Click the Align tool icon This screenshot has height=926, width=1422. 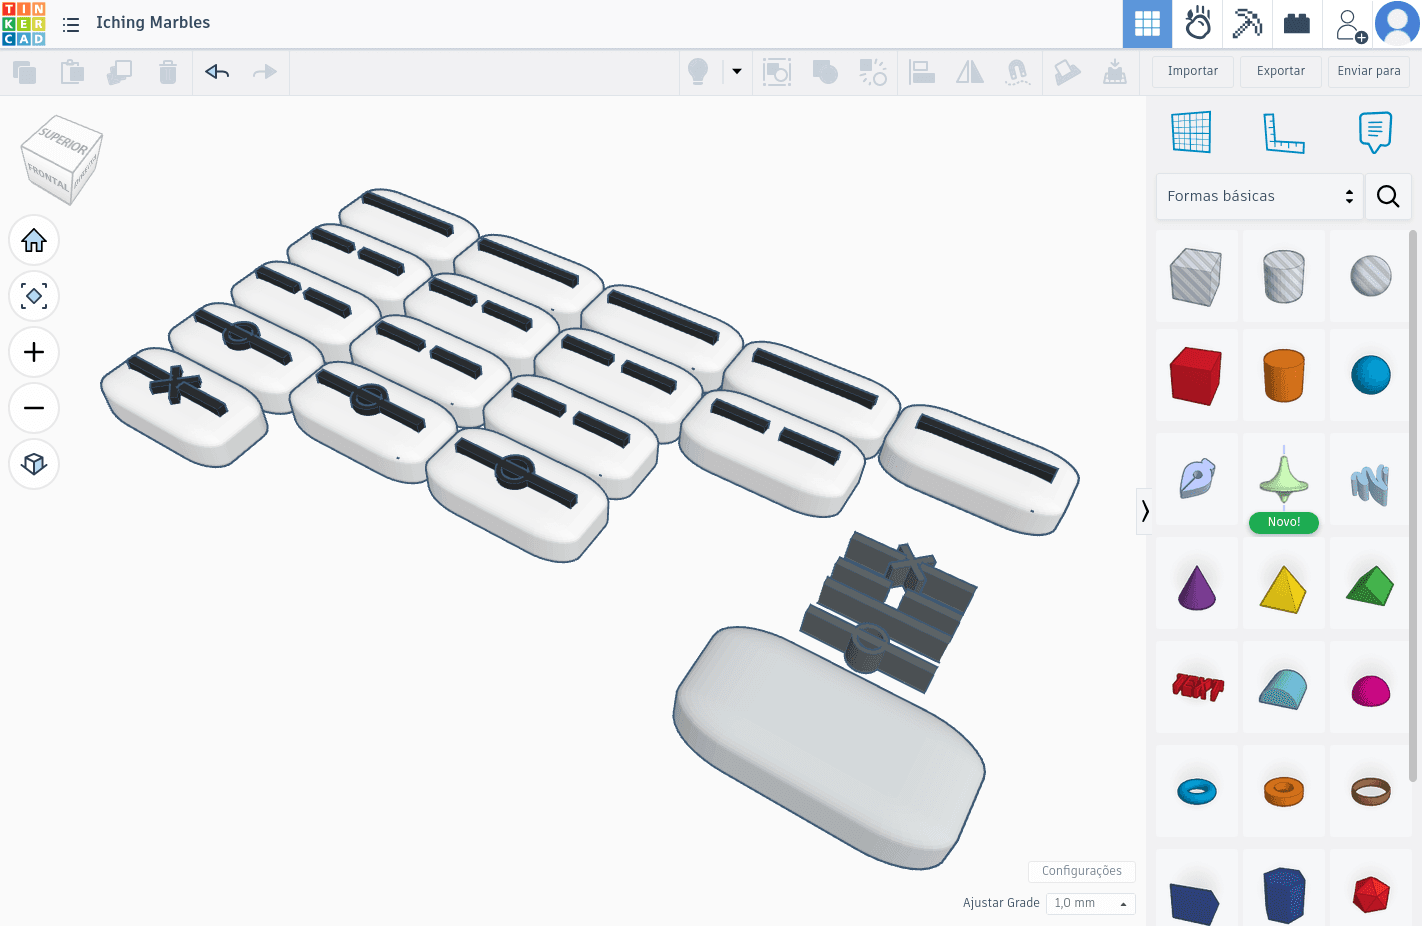pos(922,72)
